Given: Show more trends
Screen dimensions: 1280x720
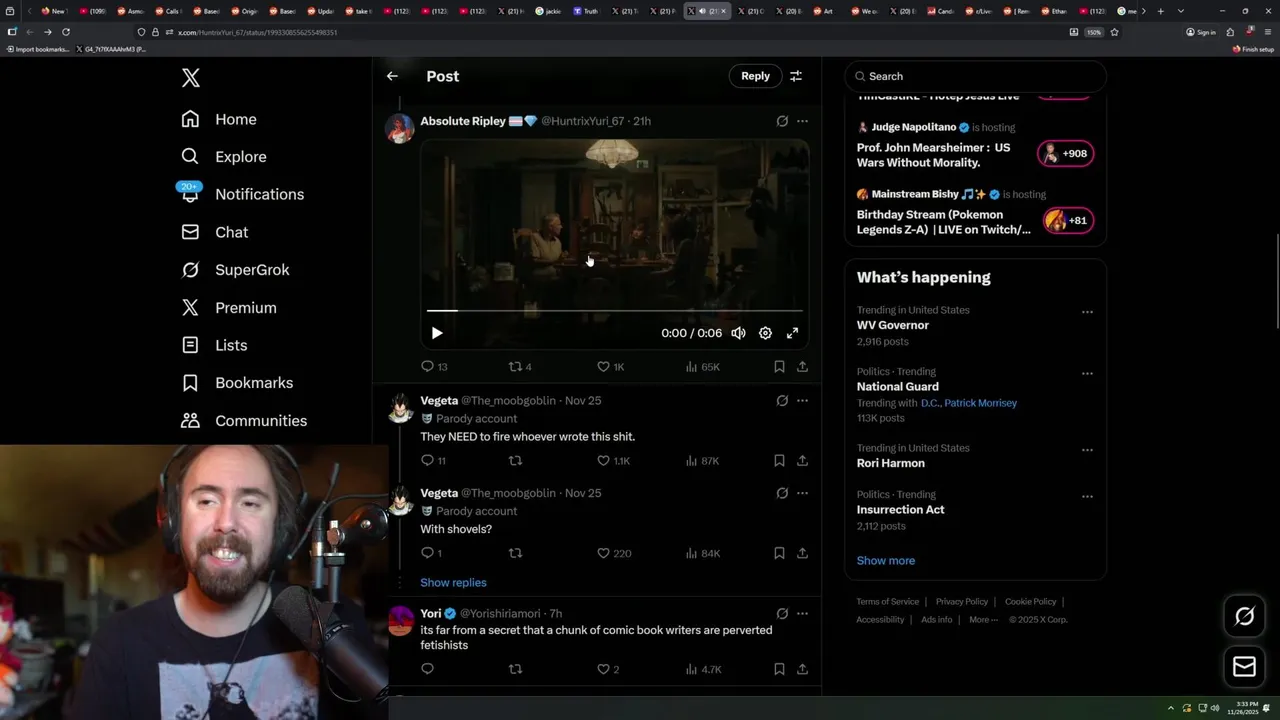Looking at the screenshot, I should [886, 561].
